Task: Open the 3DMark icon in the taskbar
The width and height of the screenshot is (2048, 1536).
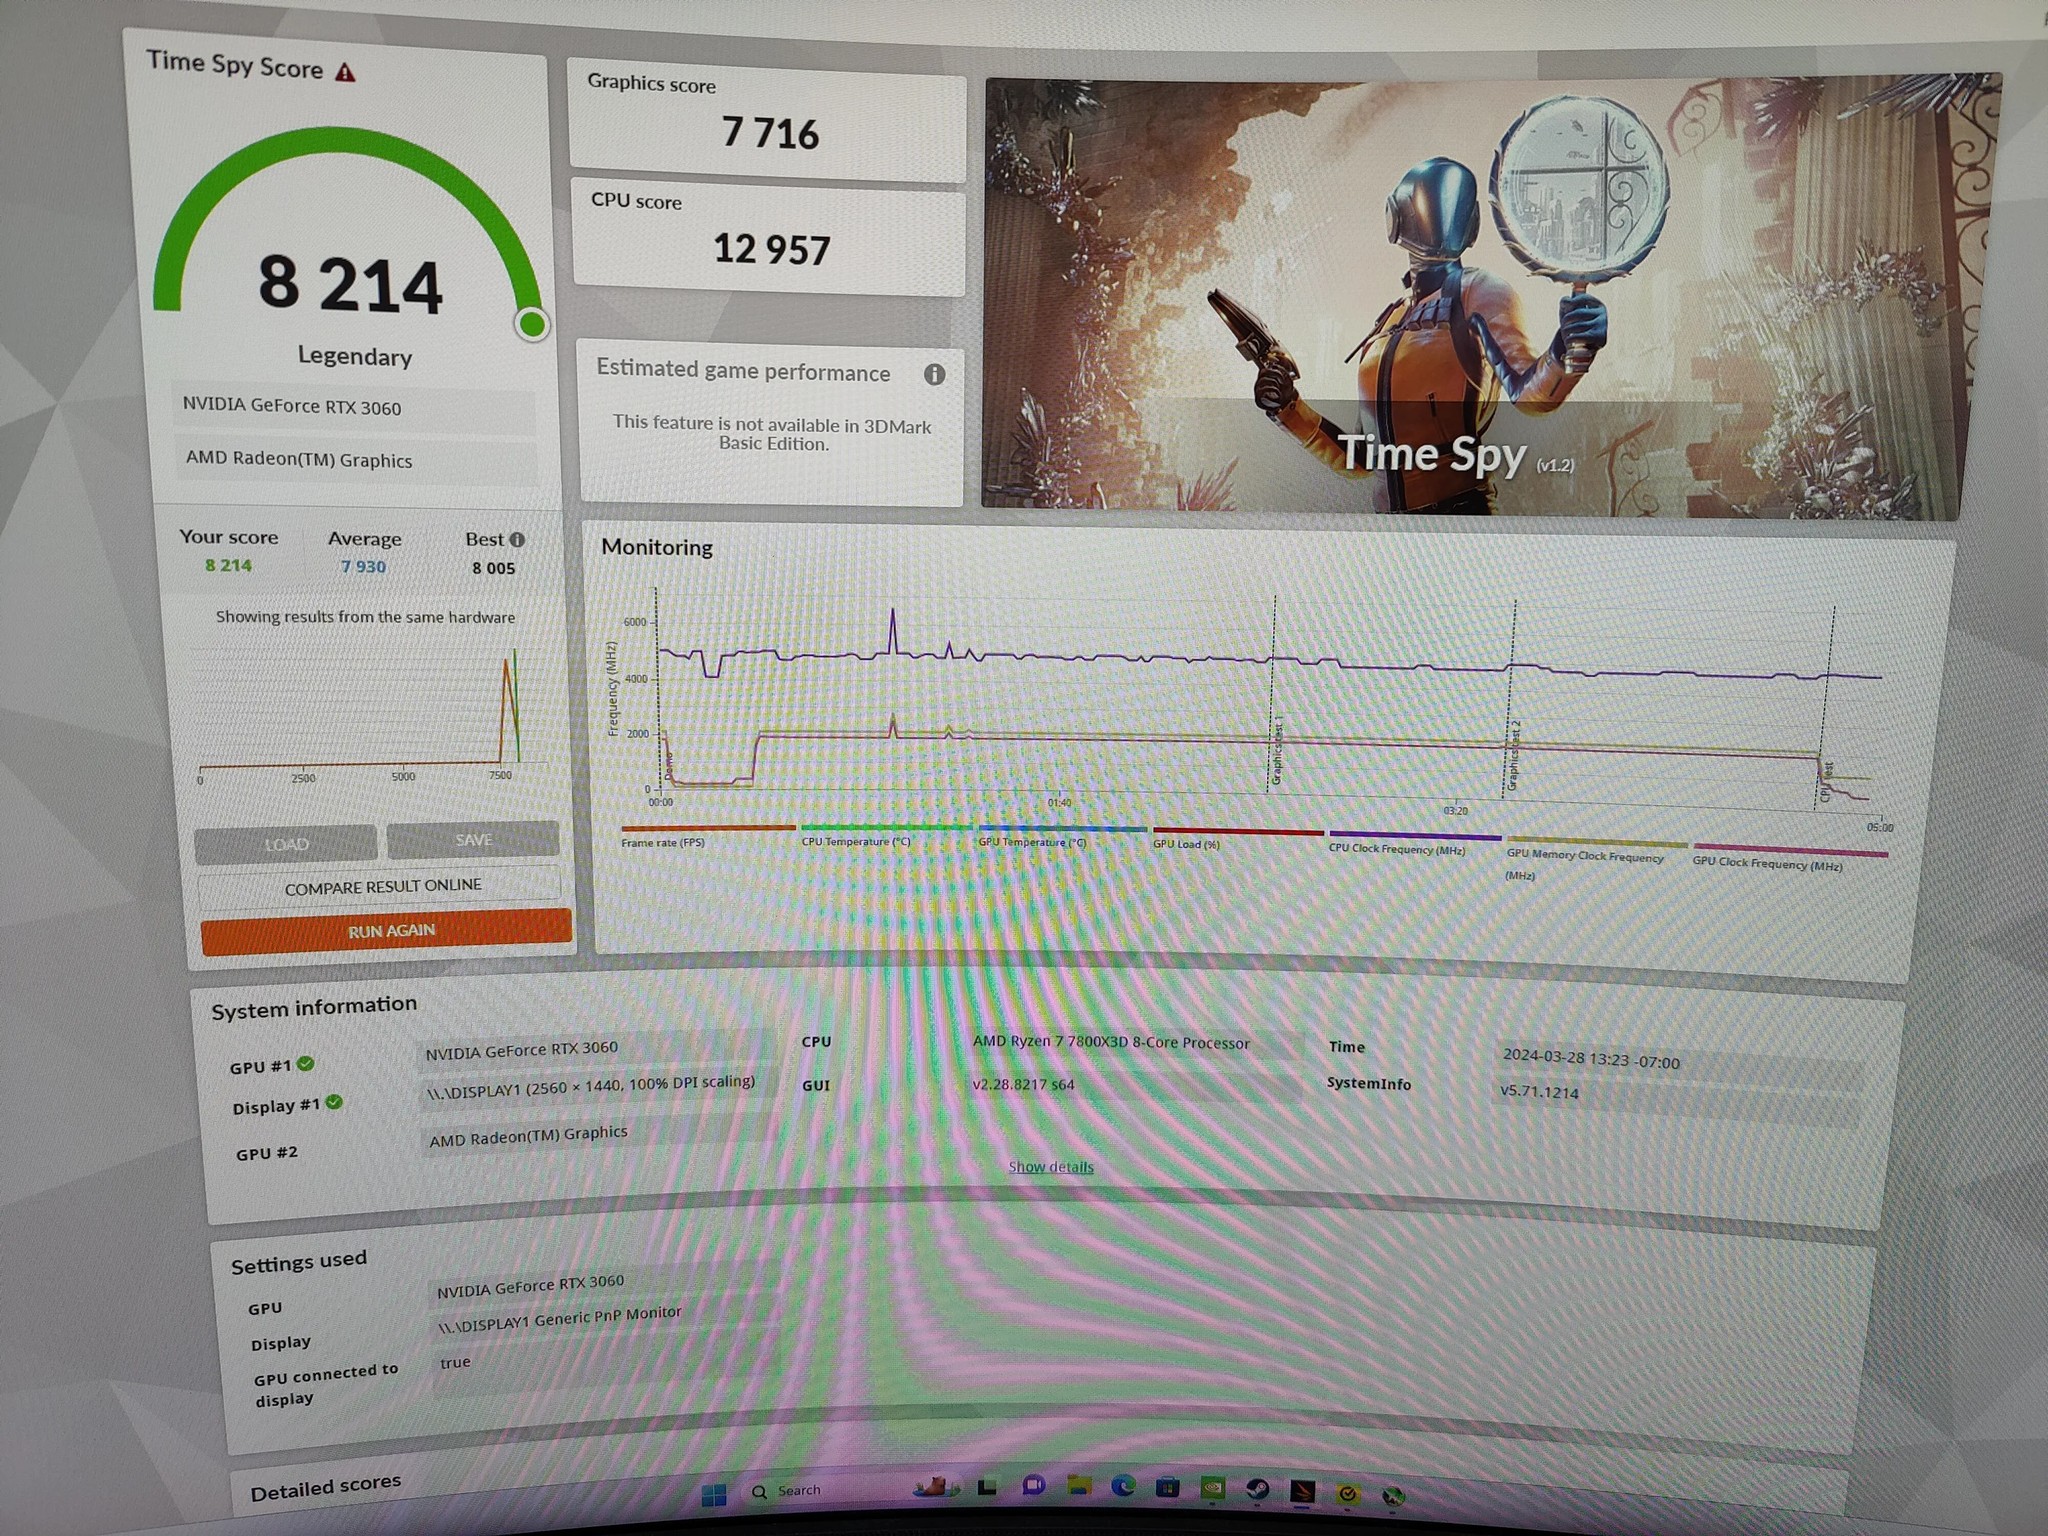Action: [1302, 1491]
